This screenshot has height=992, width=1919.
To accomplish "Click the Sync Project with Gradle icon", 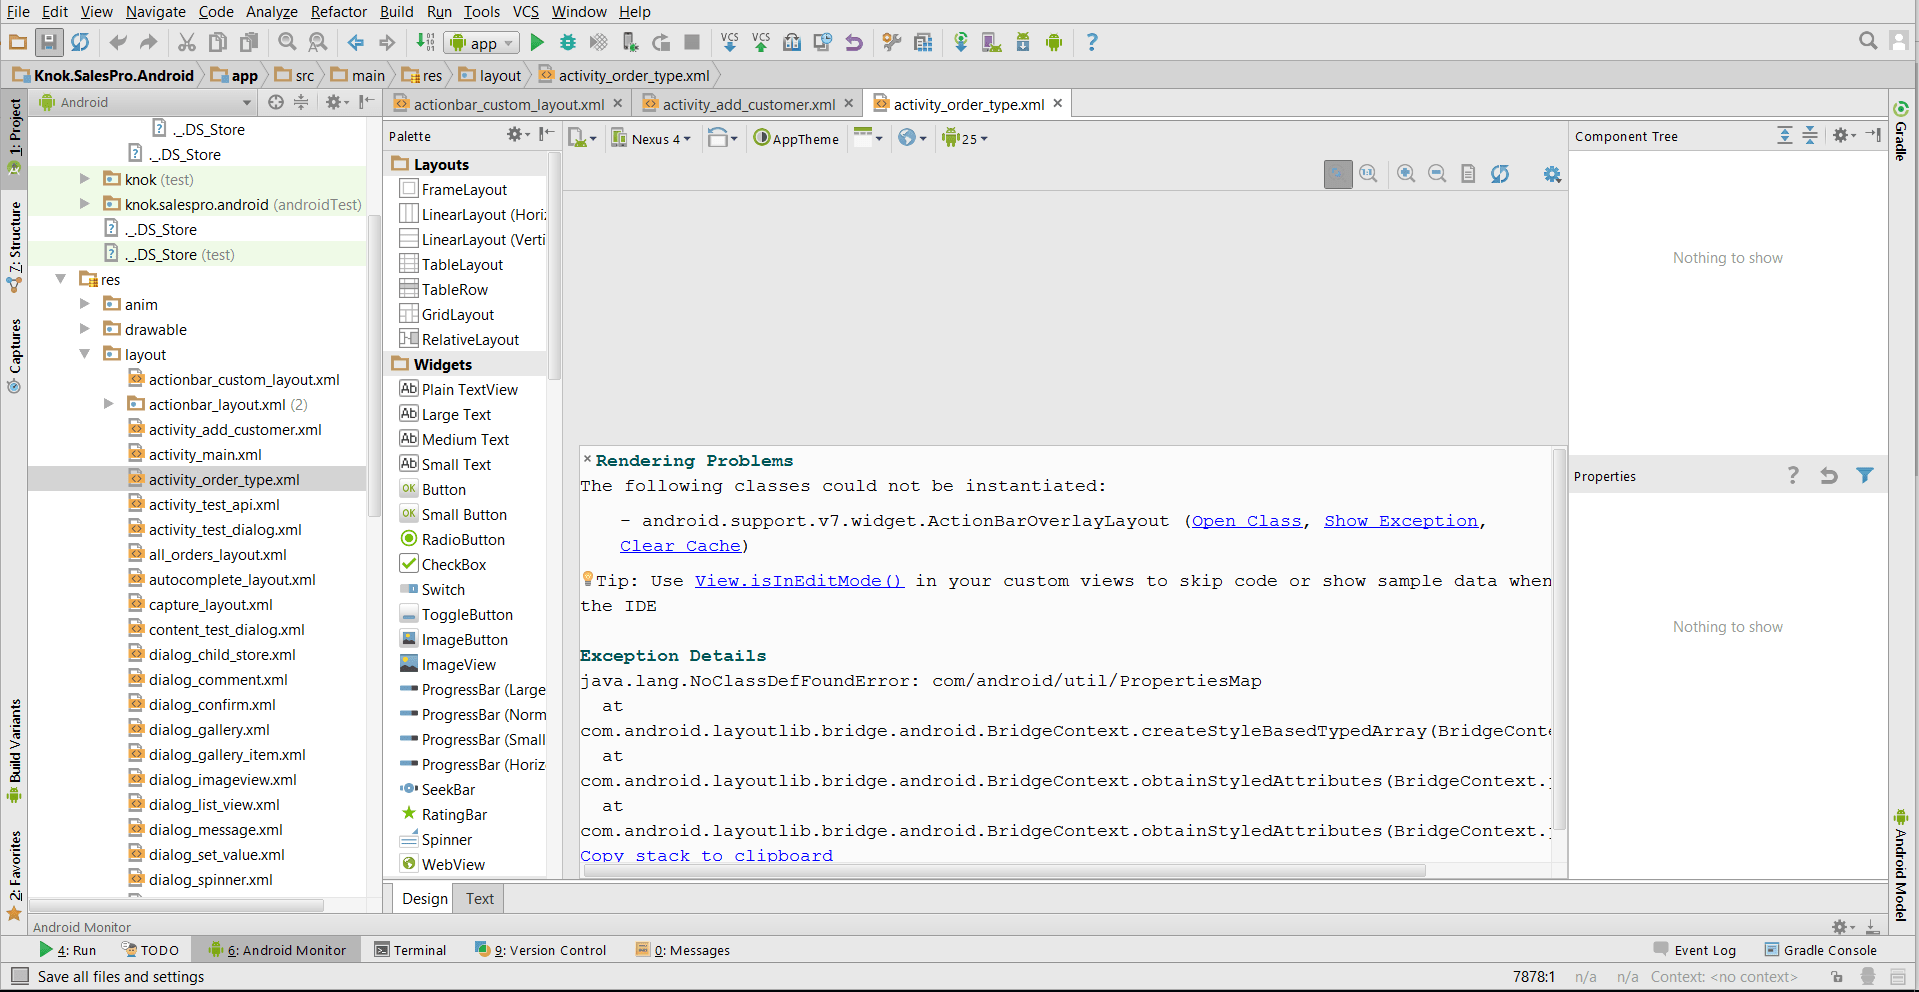I will click(960, 42).
